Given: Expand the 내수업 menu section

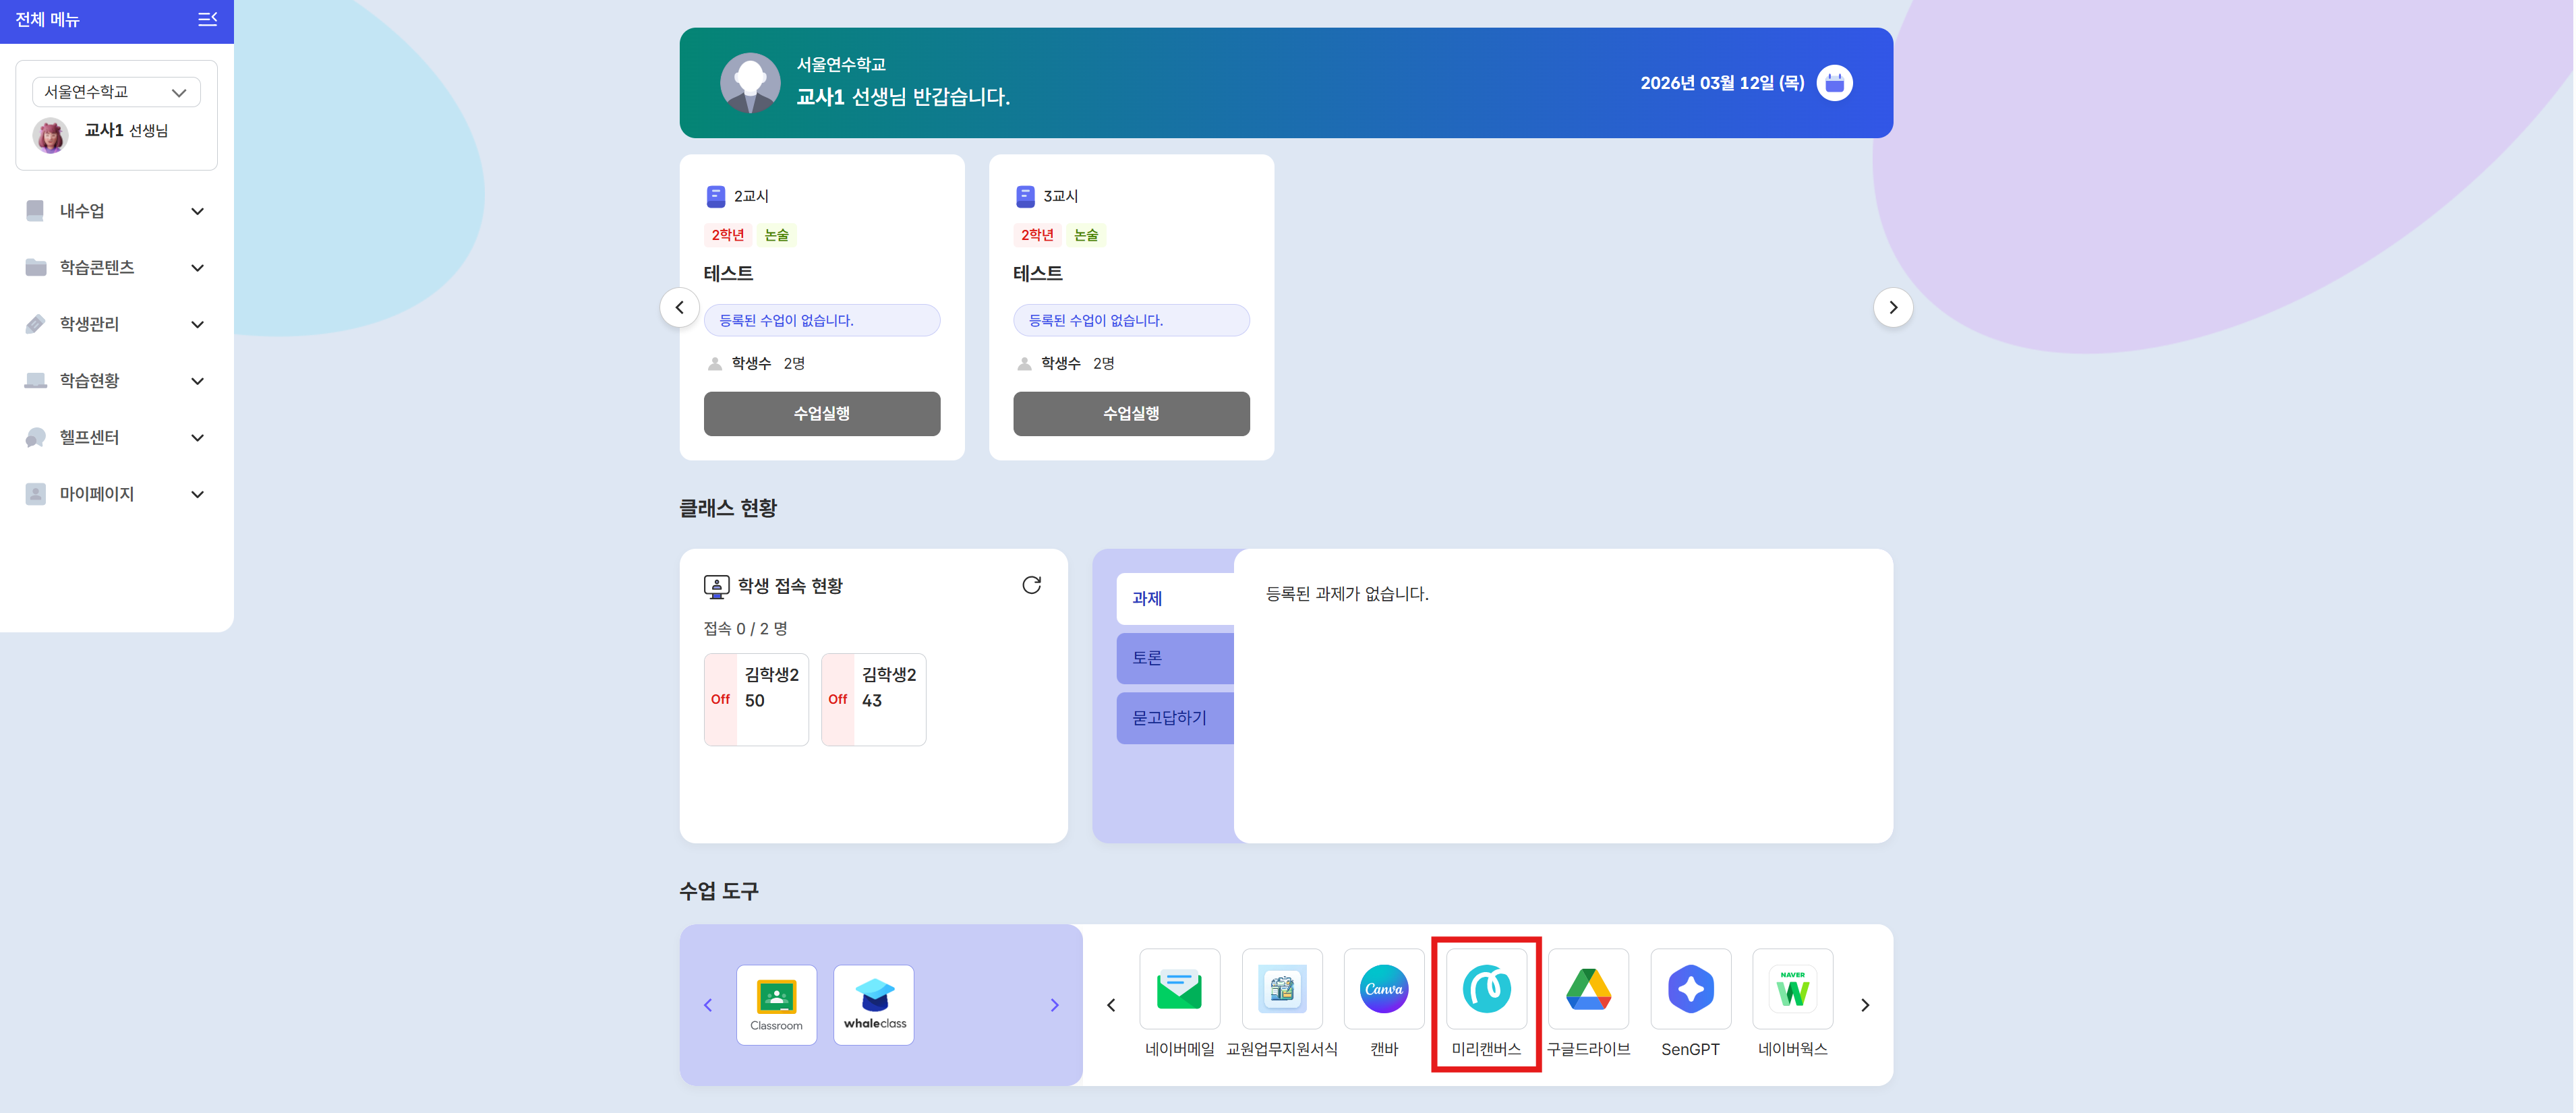Looking at the screenshot, I should click(x=116, y=211).
